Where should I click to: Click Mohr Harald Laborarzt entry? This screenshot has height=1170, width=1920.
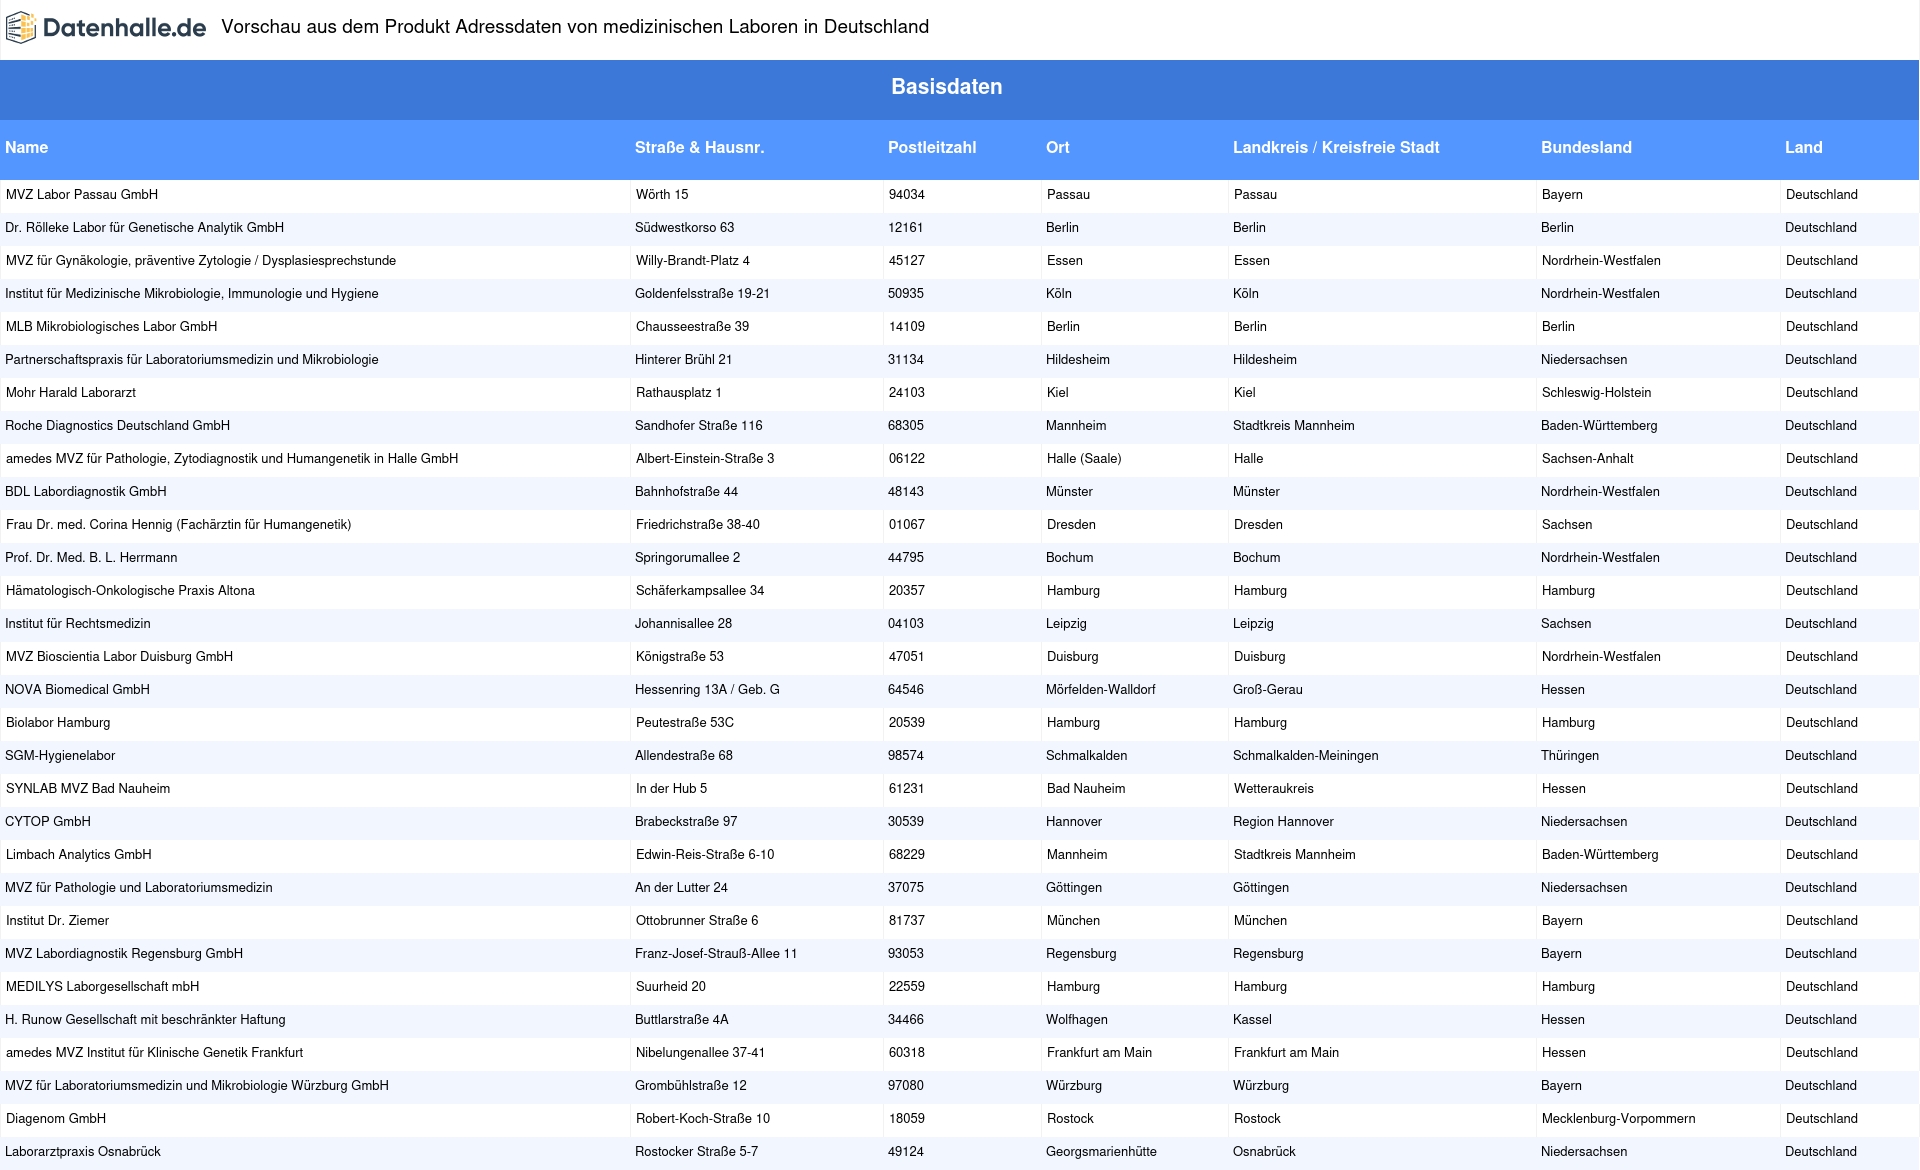pyautogui.click(x=71, y=393)
